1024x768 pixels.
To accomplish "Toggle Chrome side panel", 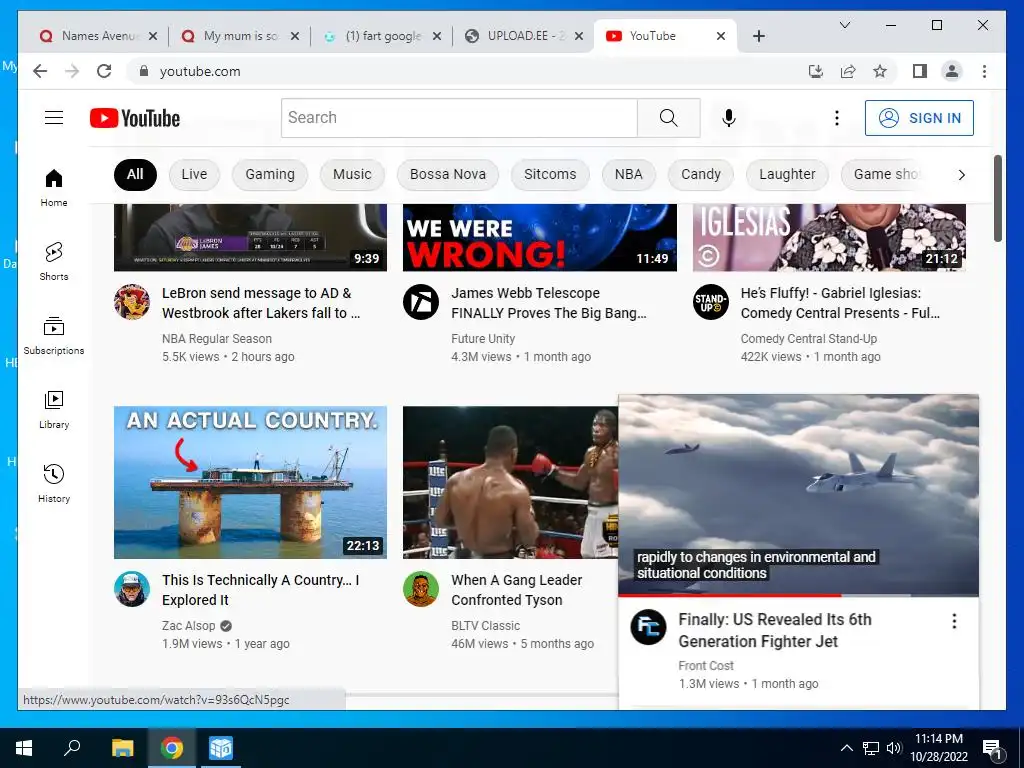I will pyautogui.click(x=920, y=71).
